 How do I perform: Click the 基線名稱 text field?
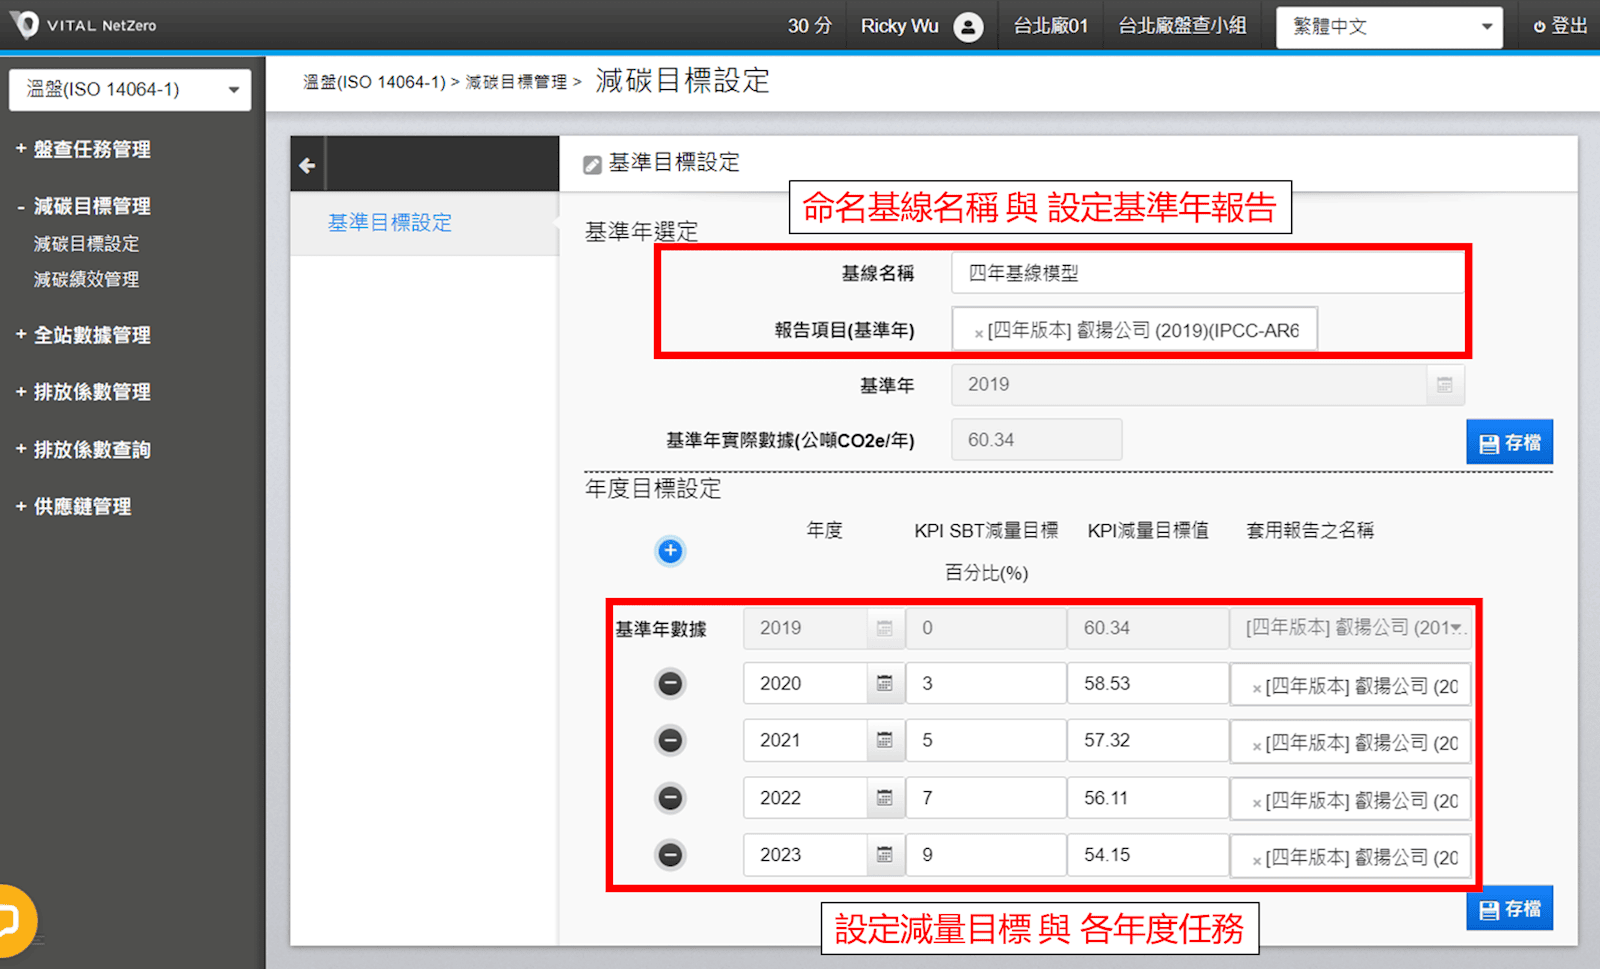coord(1205,273)
